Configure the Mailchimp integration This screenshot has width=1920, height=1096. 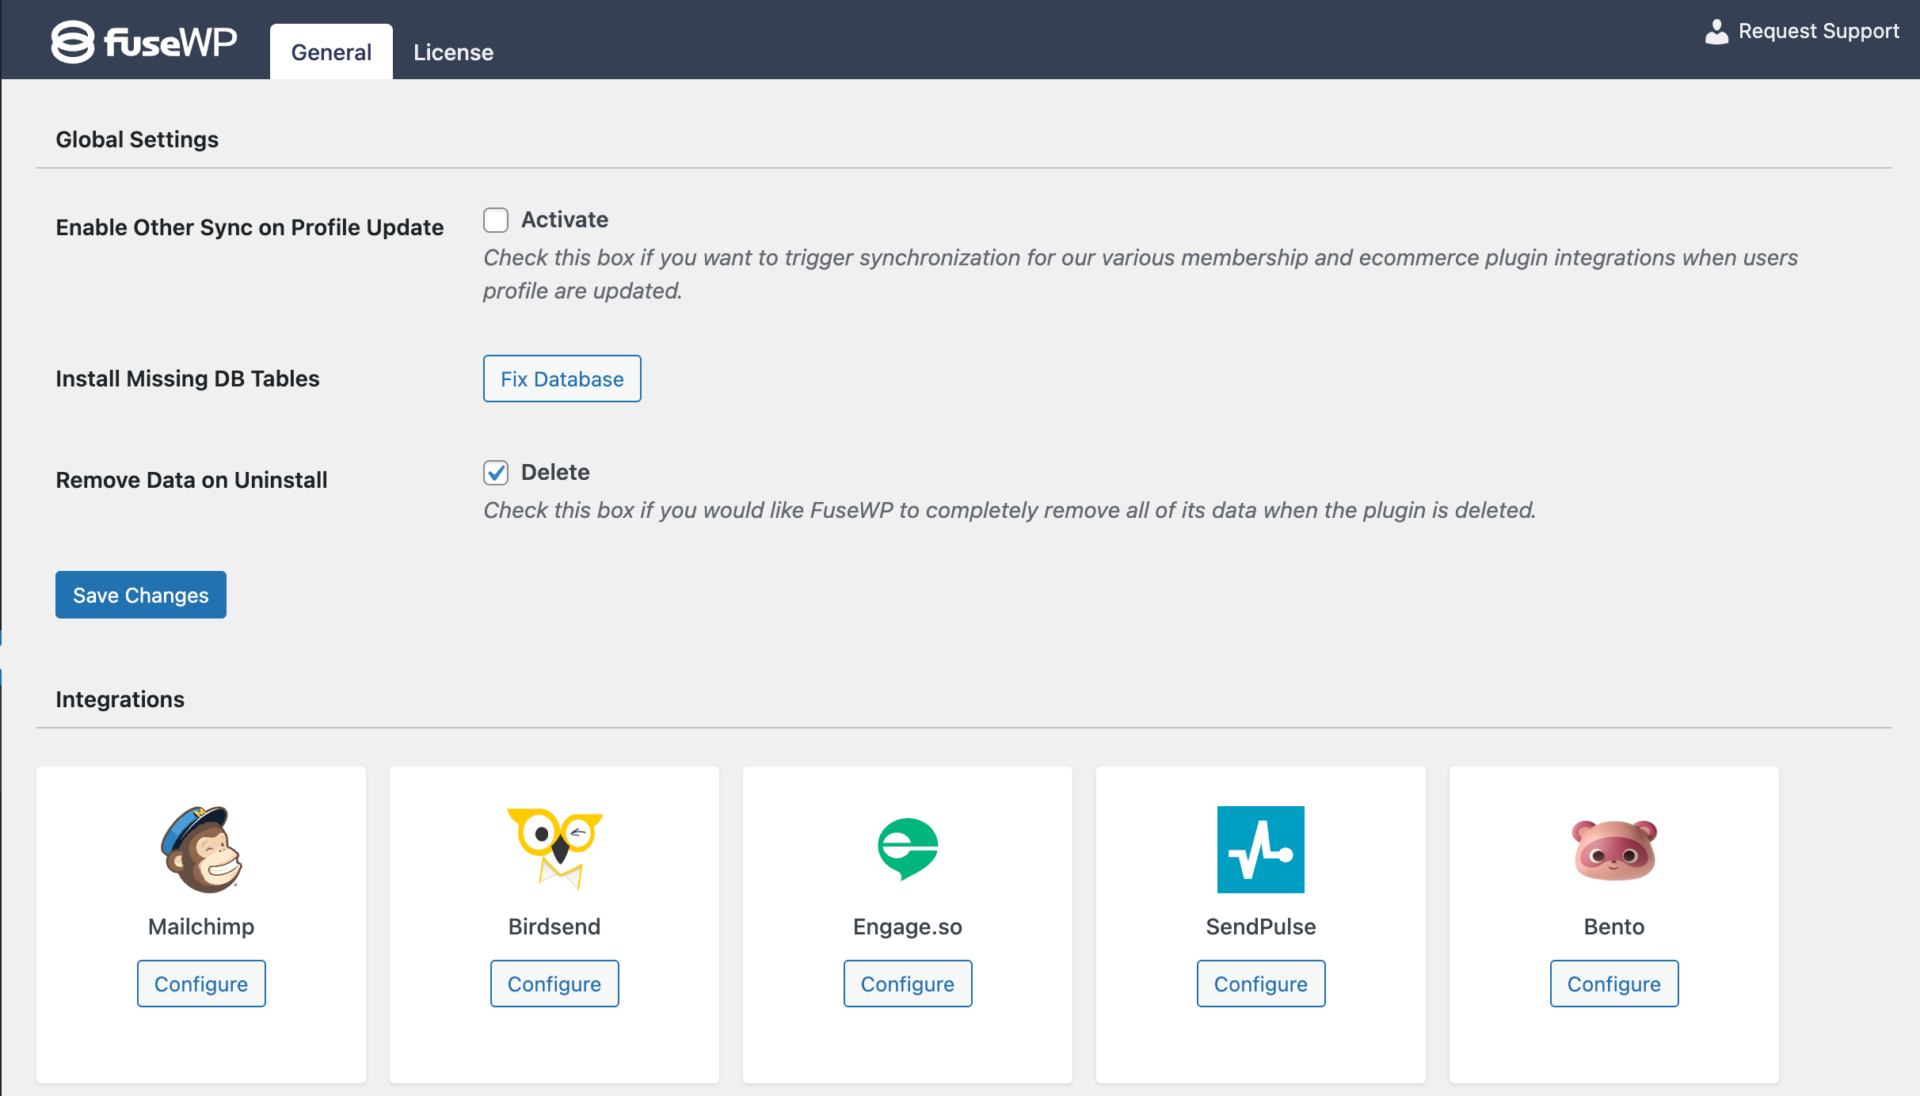click(x=201, y=984)
